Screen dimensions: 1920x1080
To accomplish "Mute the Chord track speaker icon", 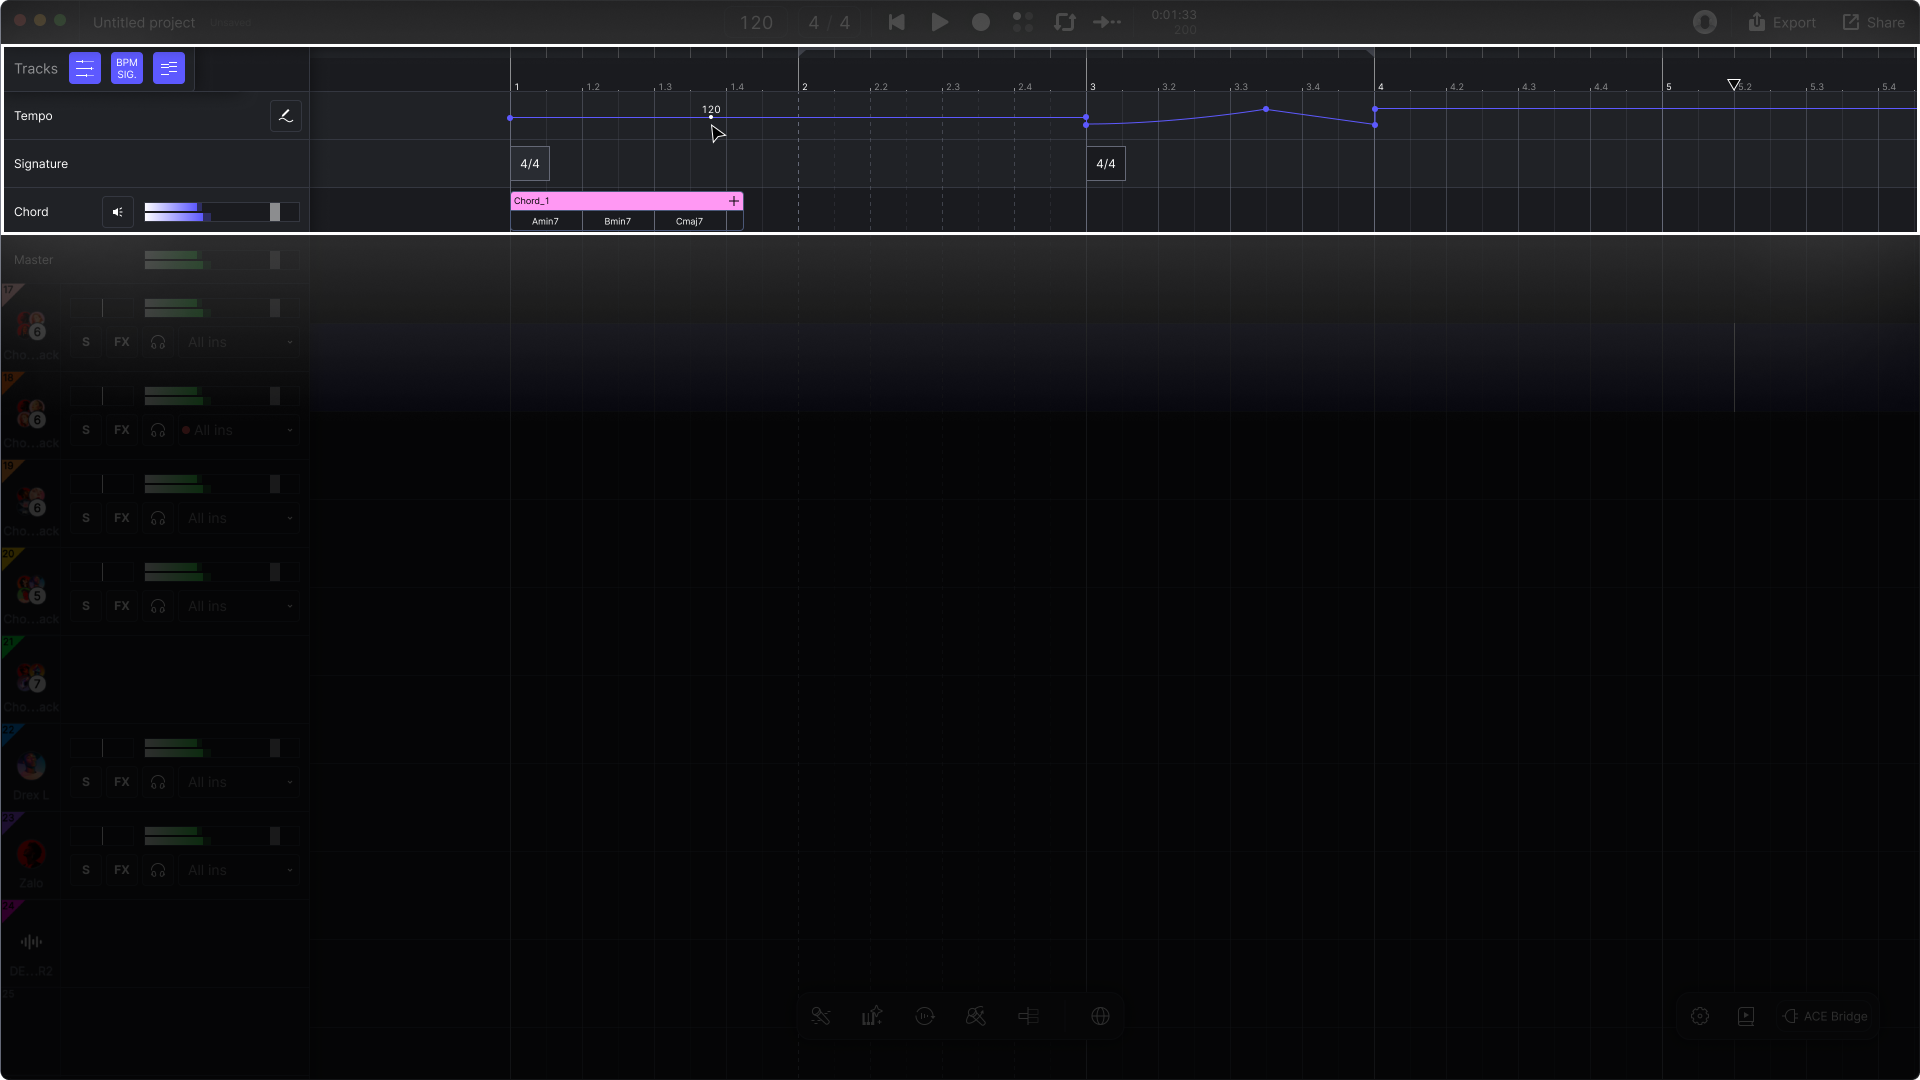I will (x=118, y=212).
